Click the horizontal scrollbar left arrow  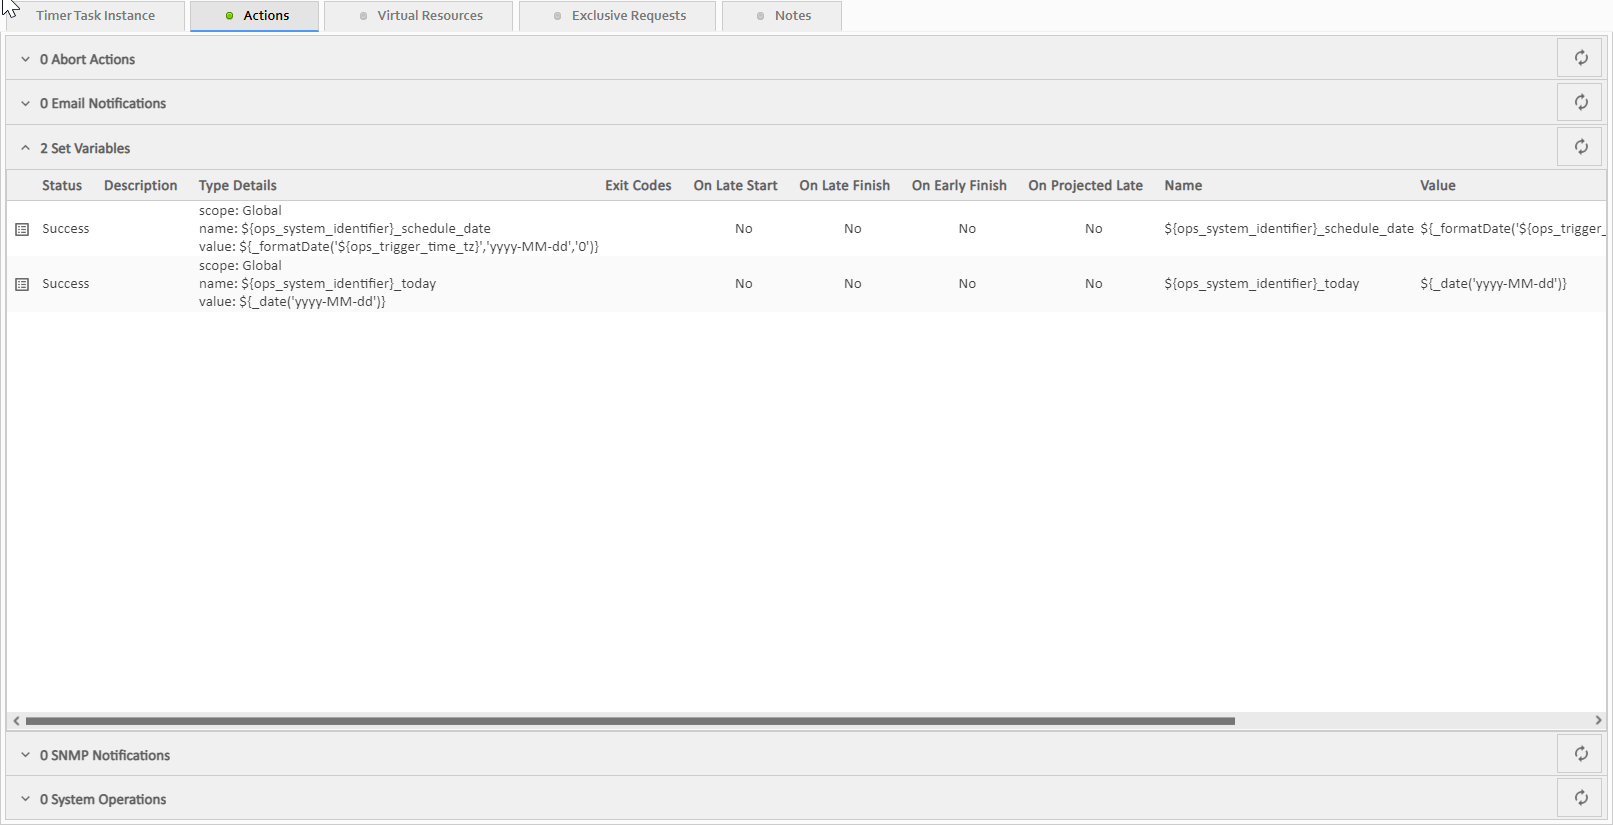[16, 721]
